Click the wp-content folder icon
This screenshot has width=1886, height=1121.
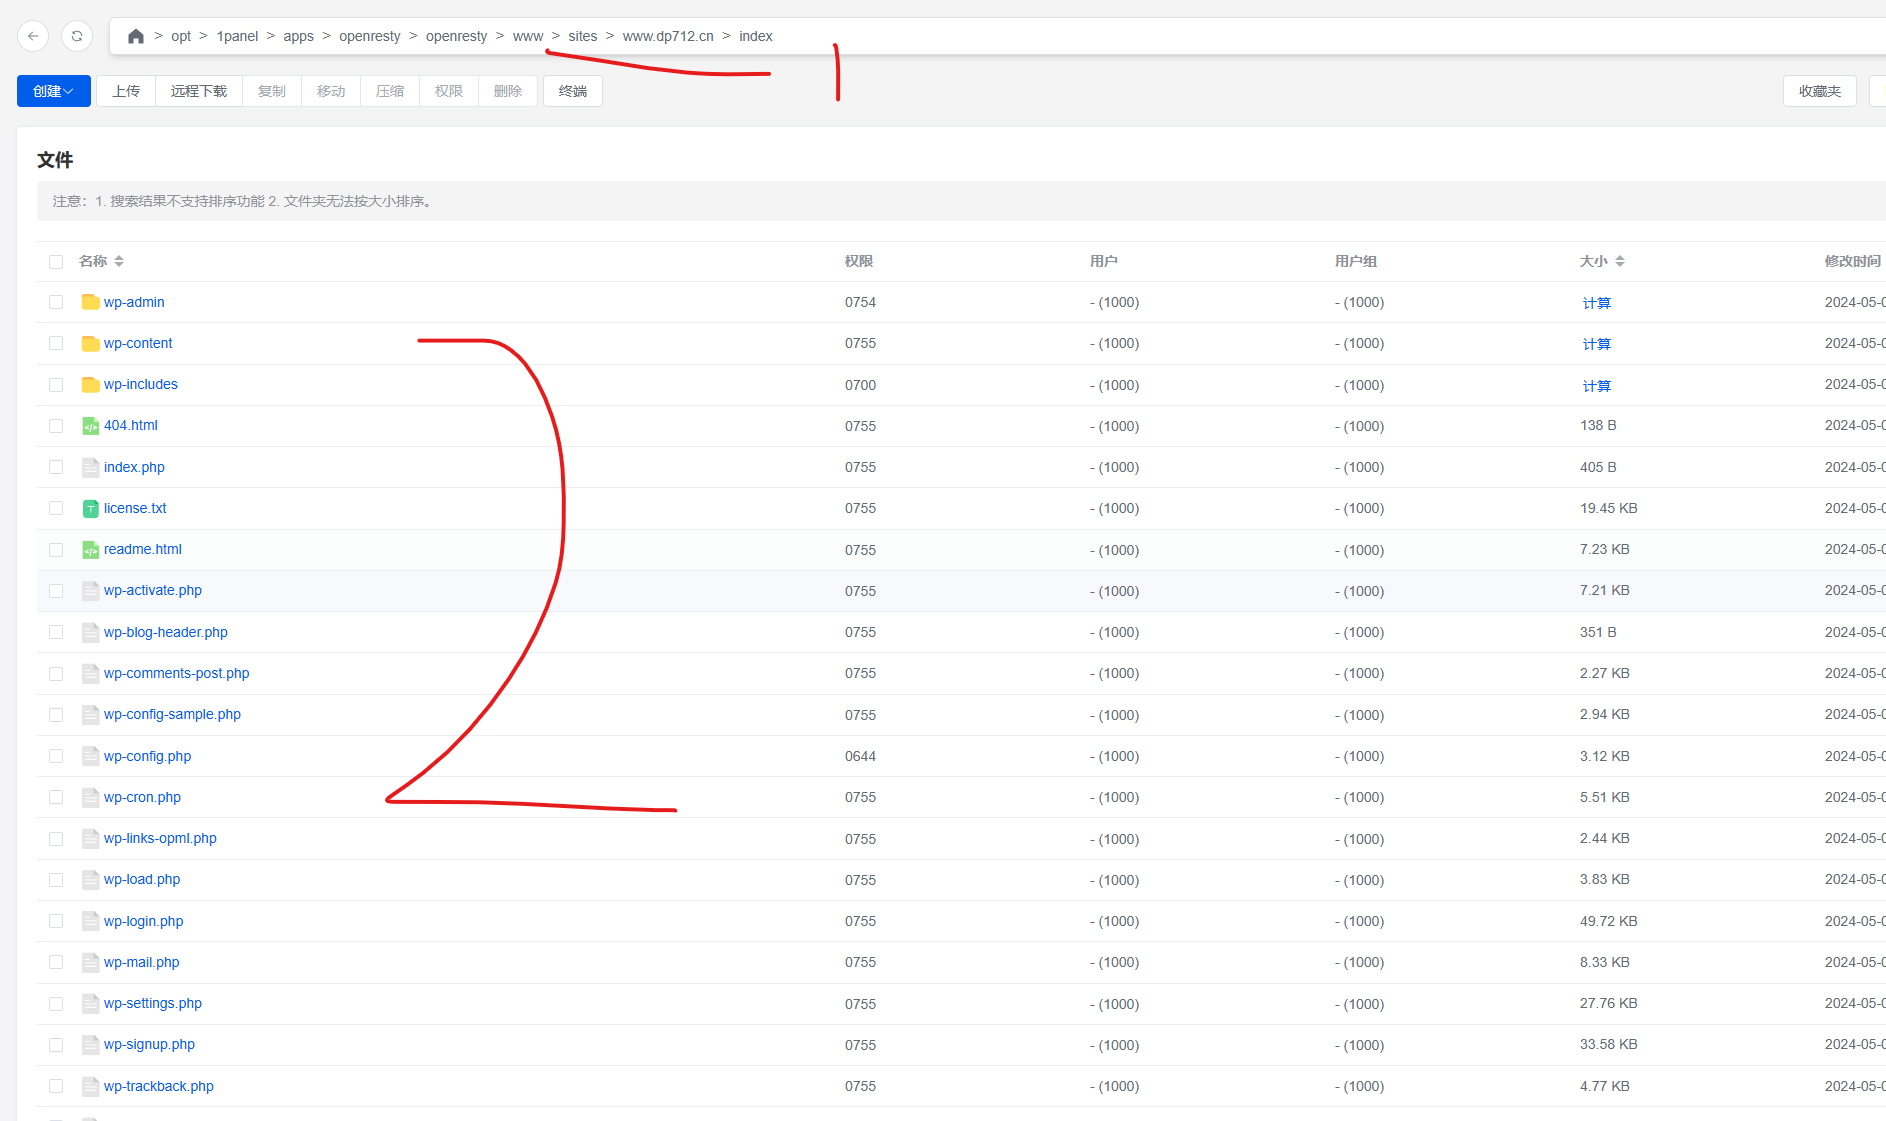point(90,343)
